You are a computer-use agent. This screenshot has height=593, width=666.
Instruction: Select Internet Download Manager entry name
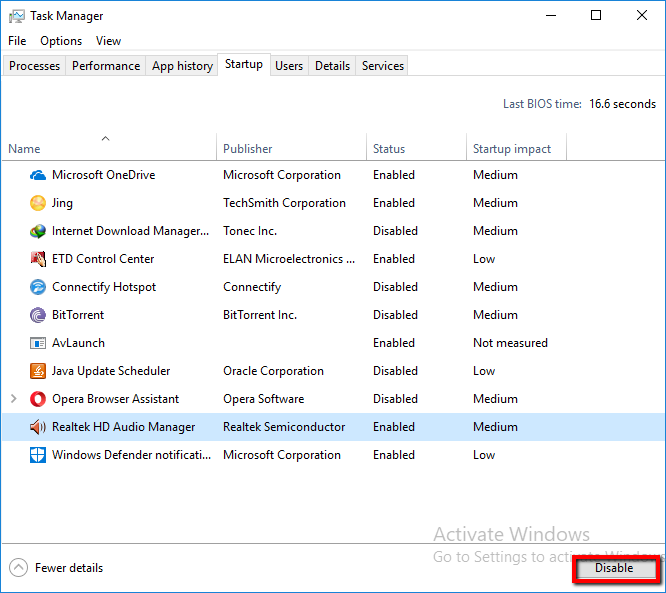pos(130,231)
